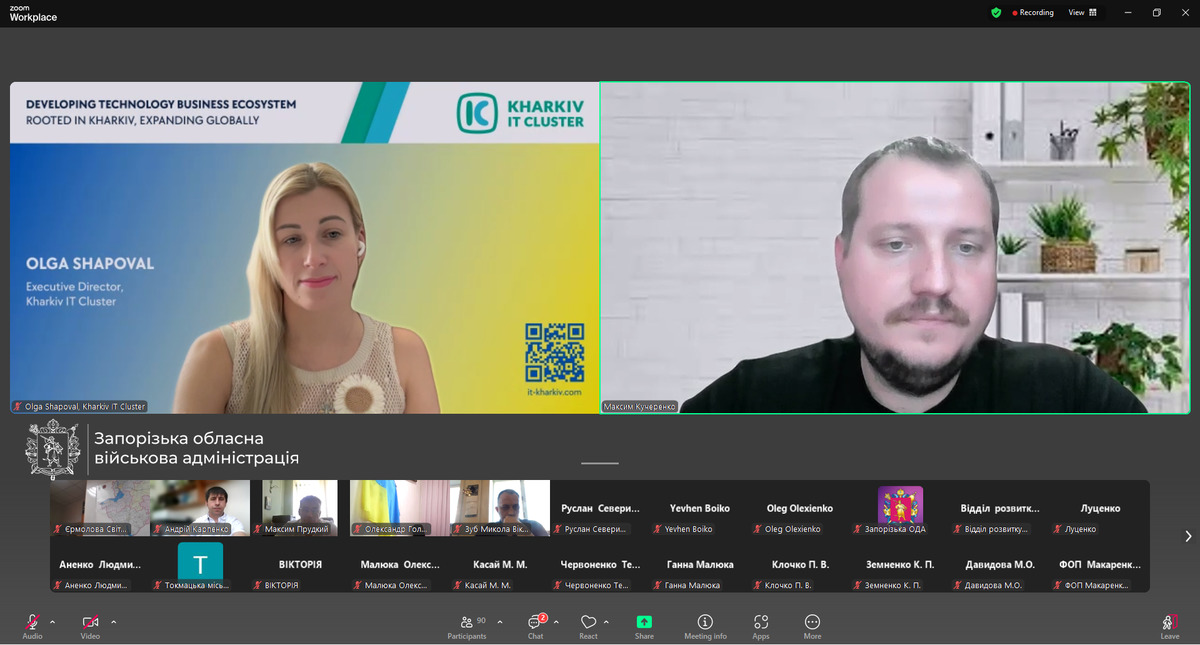
Task: Select the Червоненко Те... participant tile
Action: click(600, 564)
